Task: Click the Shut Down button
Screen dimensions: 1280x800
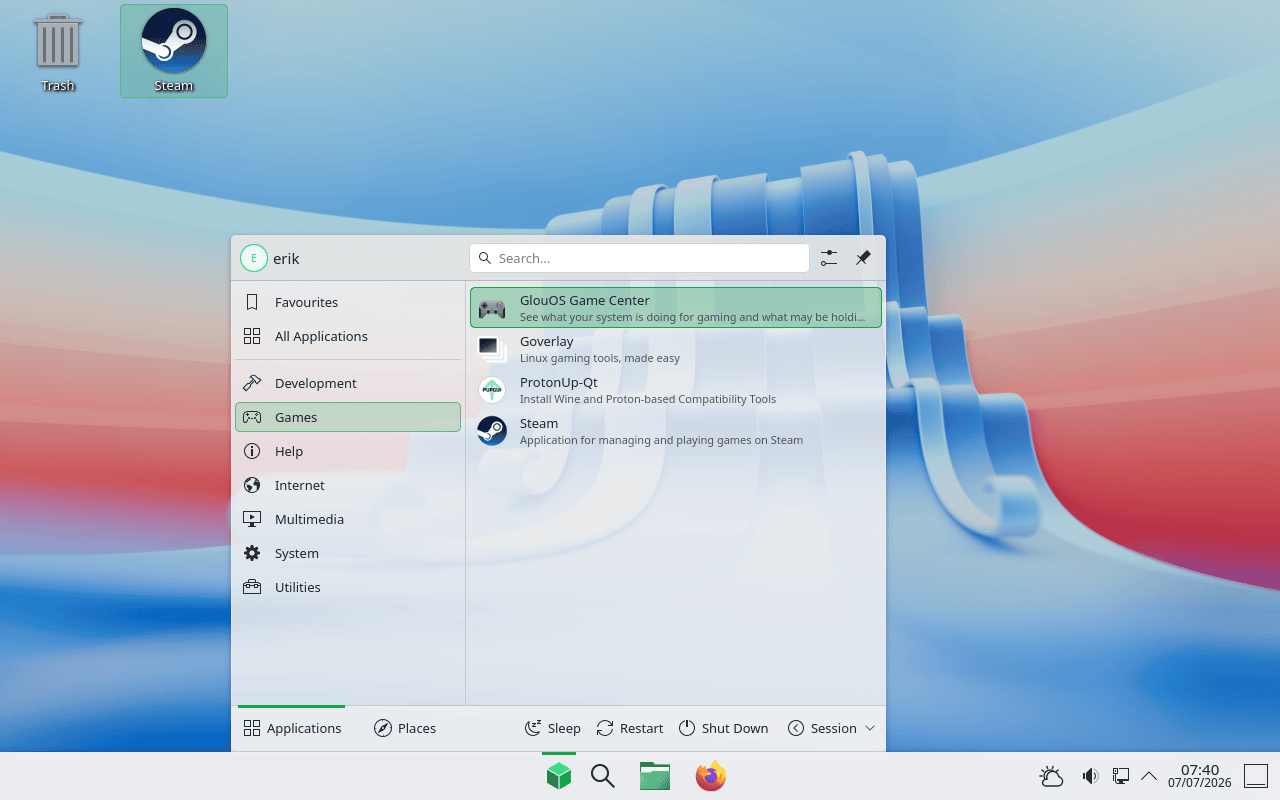Action: tap(723, 728)
